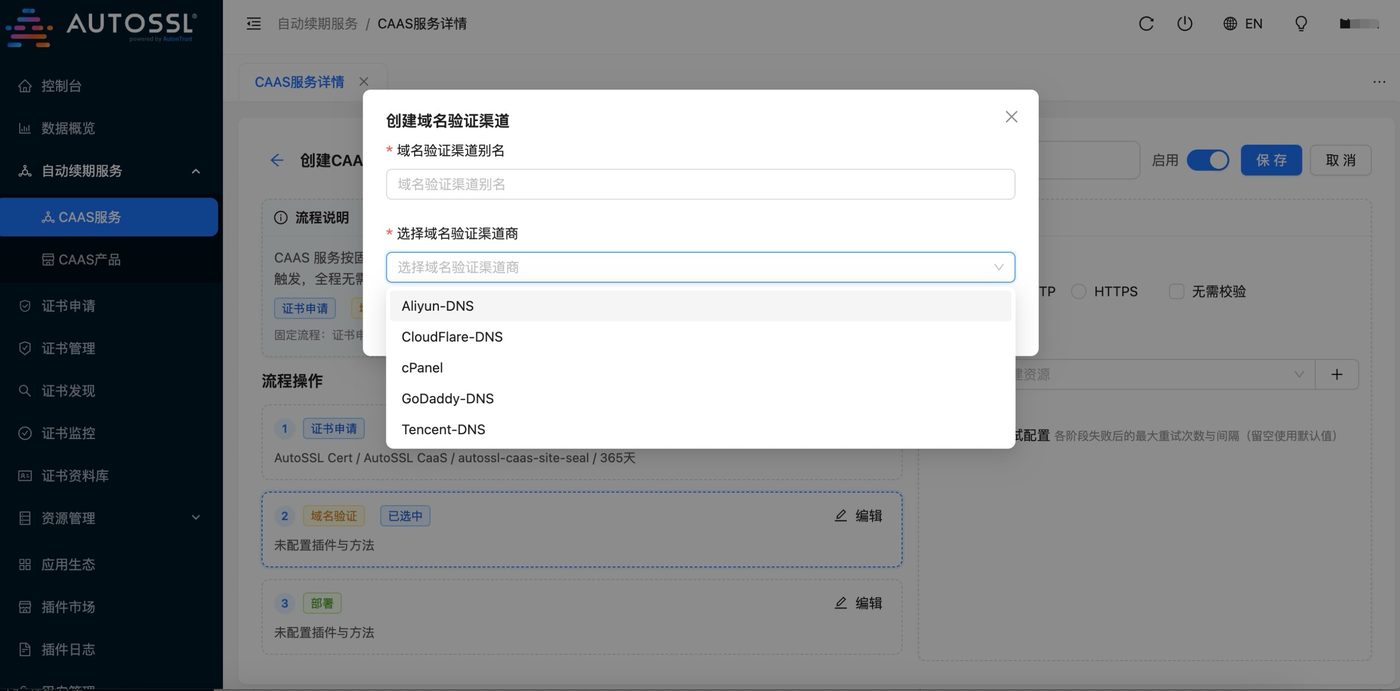The width and height of the screenshot is (1400, 691).
Task: Toggle the 启用 switch
Action: pyautogui.click(x=1208, y=160)
